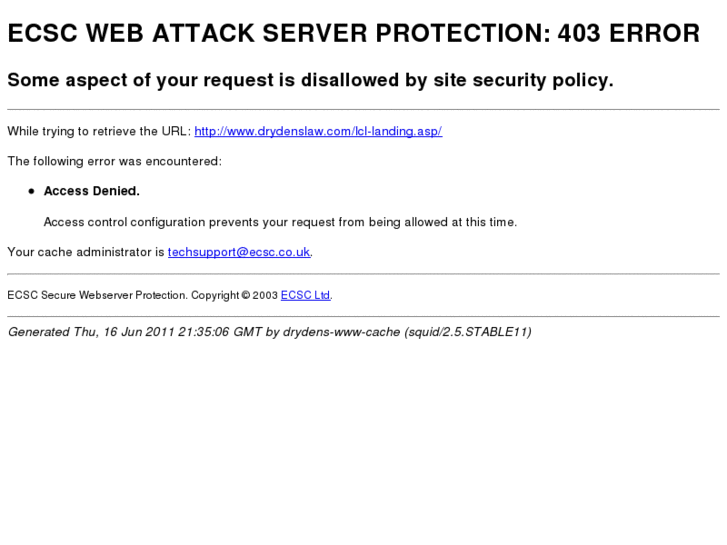Click the "(squid/2.5.STABLE11)" version text

coord(468,331)
